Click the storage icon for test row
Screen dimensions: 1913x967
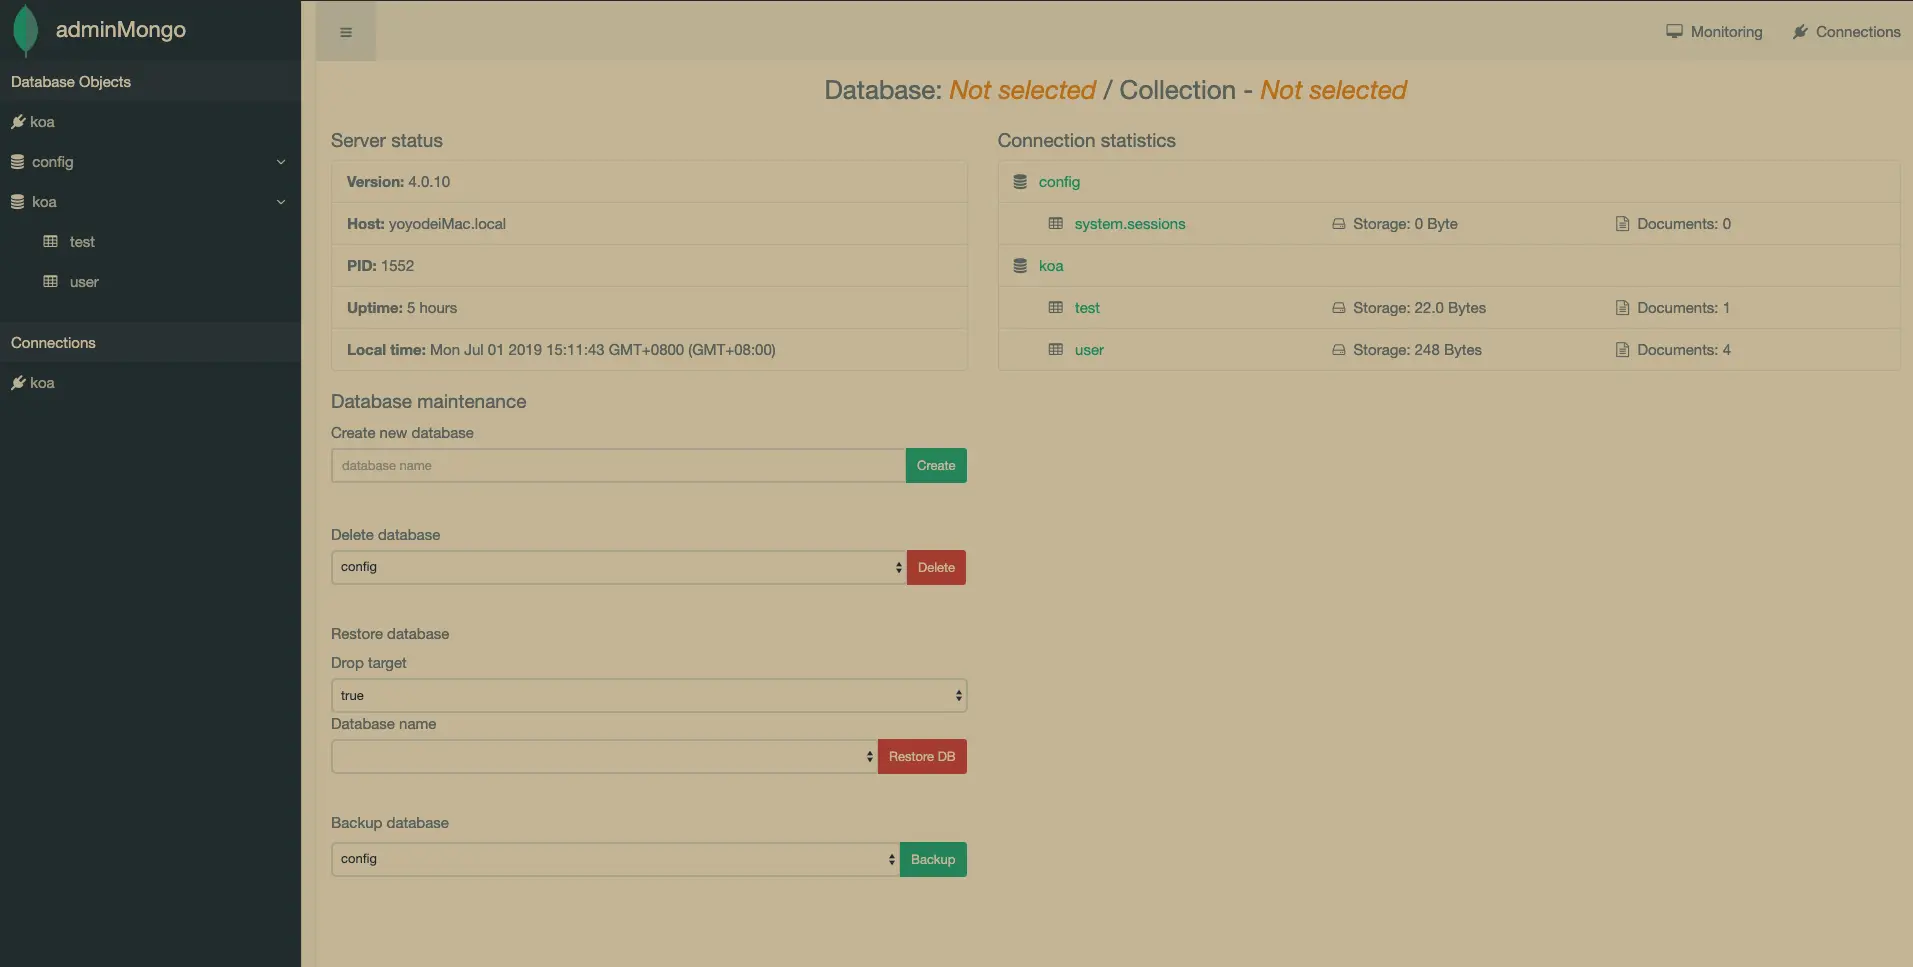tap(1338, 308)
